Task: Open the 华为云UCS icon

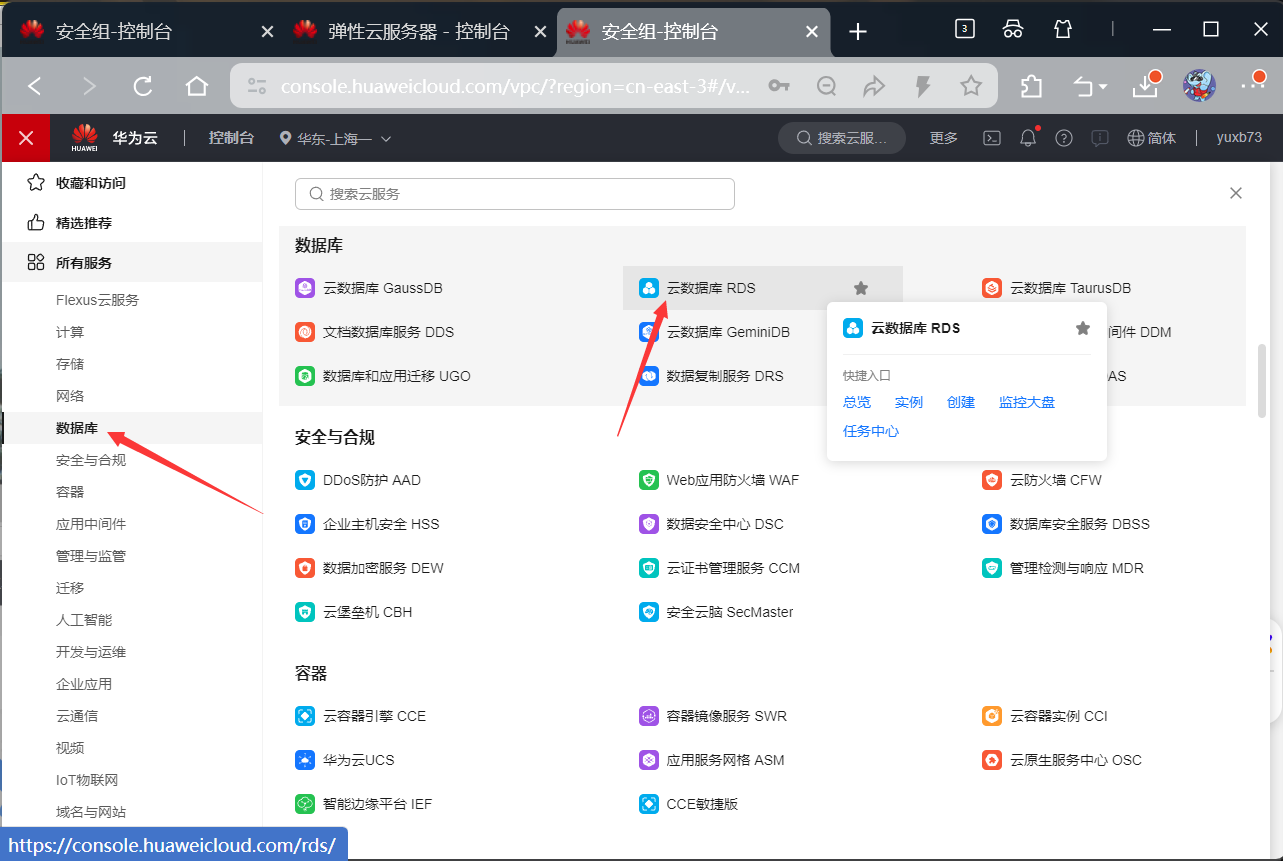Action: point(305,760)
